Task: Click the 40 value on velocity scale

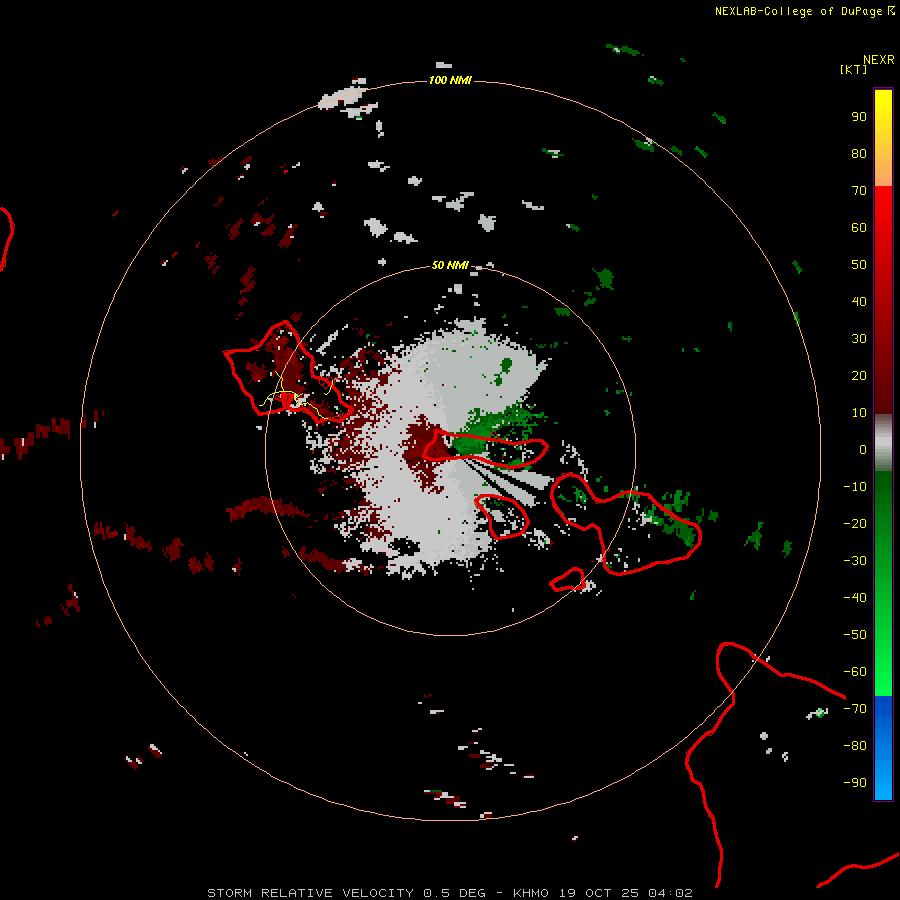Action: 859,302
